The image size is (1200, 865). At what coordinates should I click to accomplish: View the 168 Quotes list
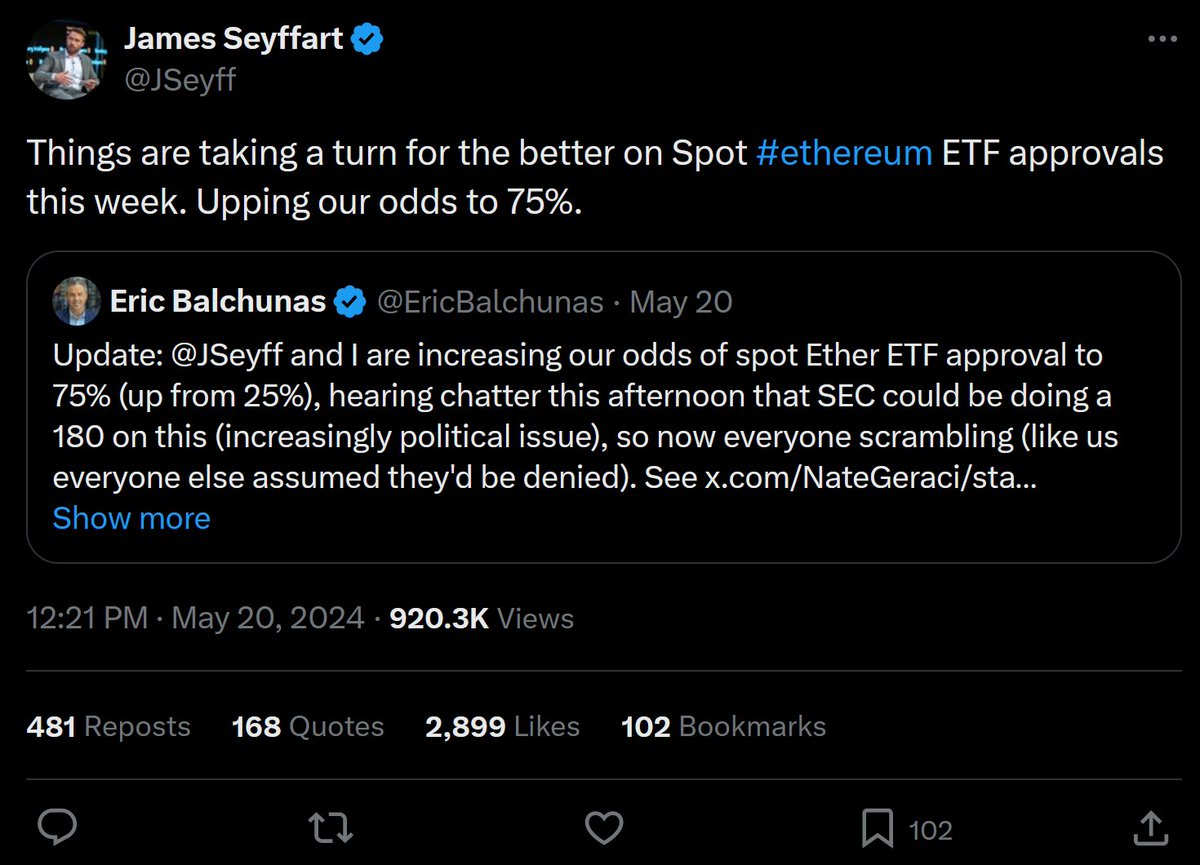coord(307,726)
